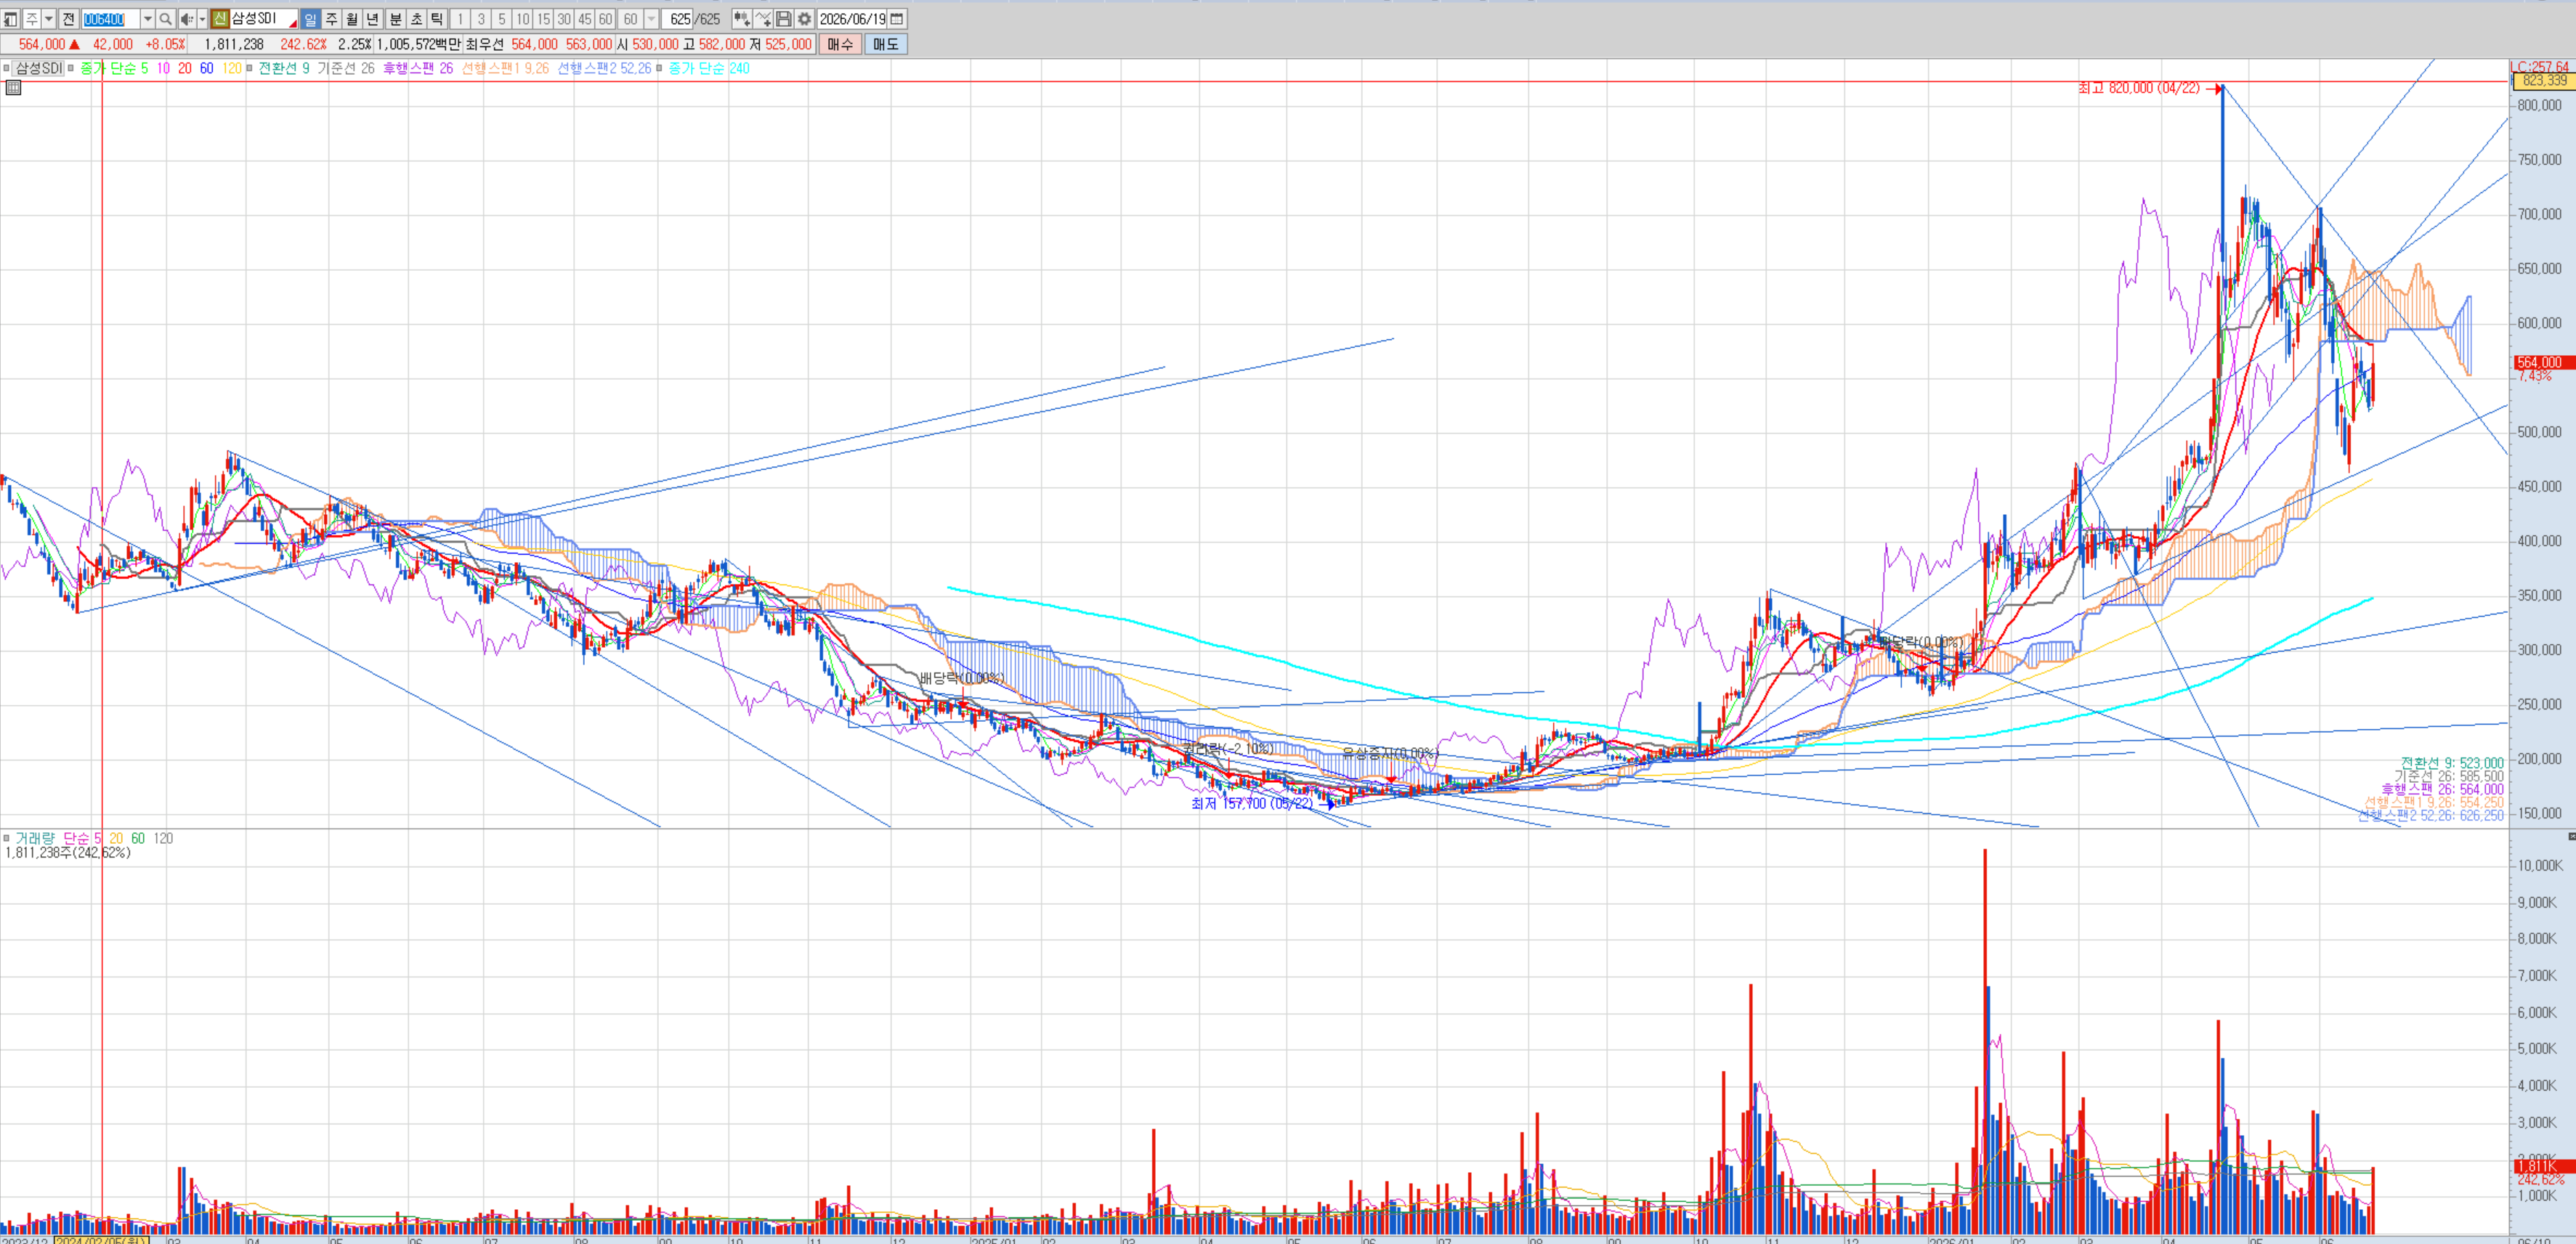Screen dimensions: 2576x1244
Task: Click the square marker before 거래량 legend
Action: click(6, 838)
